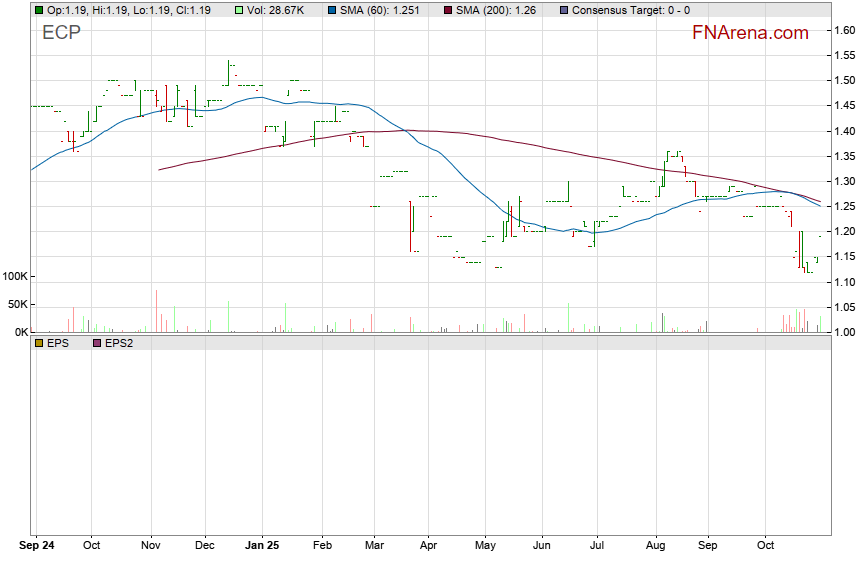This screenshot has height=566, width=859.
Task: Click the gold EPS legend swatch
Action: point(38,343)
